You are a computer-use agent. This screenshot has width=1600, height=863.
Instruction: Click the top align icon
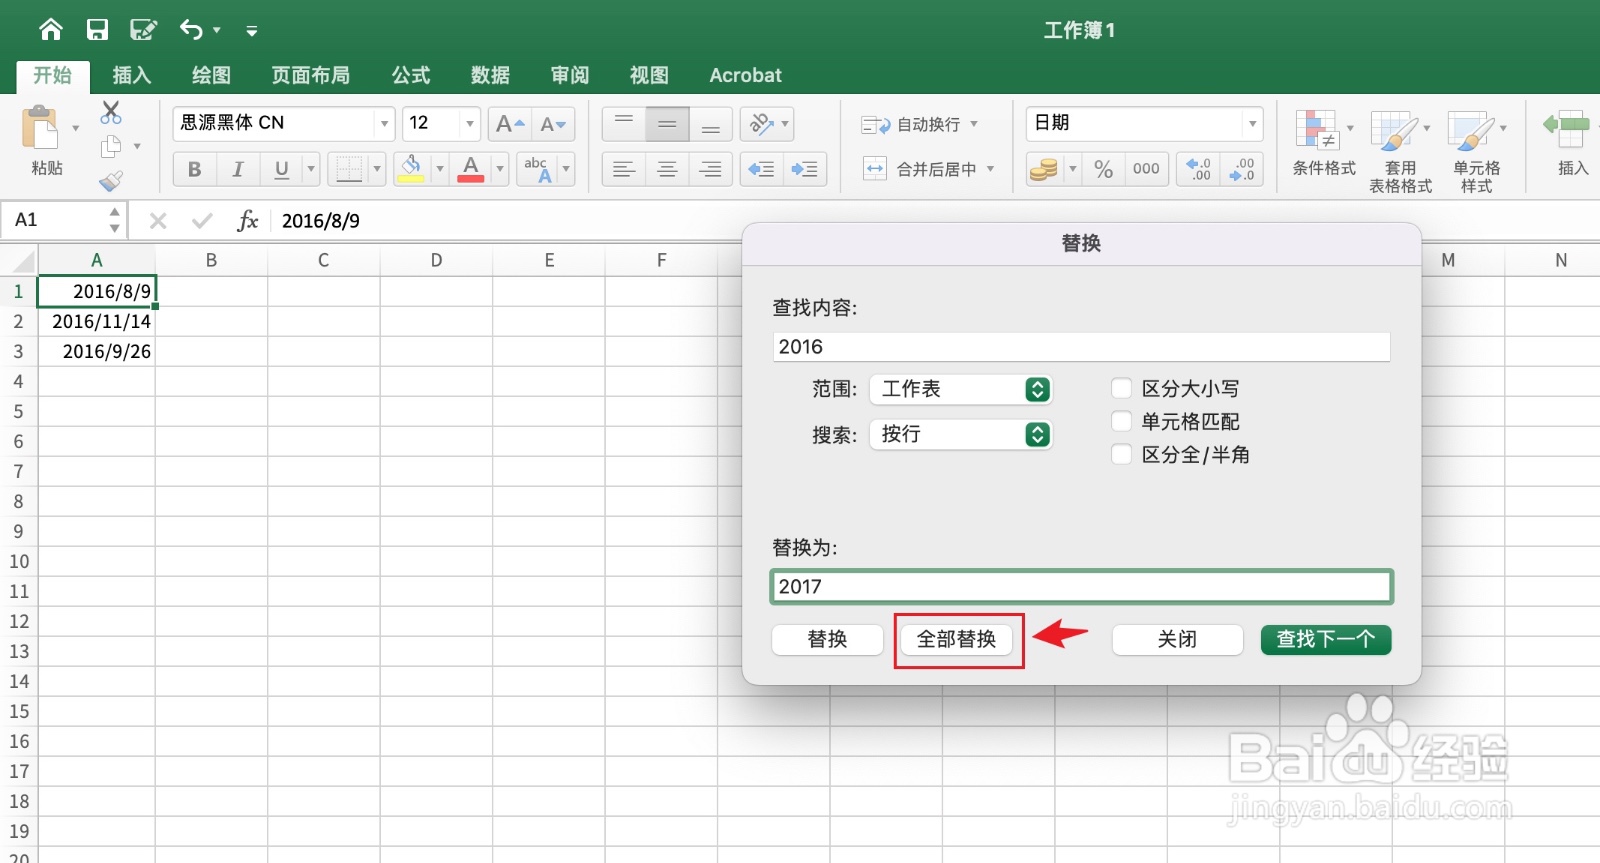[624, 124]
